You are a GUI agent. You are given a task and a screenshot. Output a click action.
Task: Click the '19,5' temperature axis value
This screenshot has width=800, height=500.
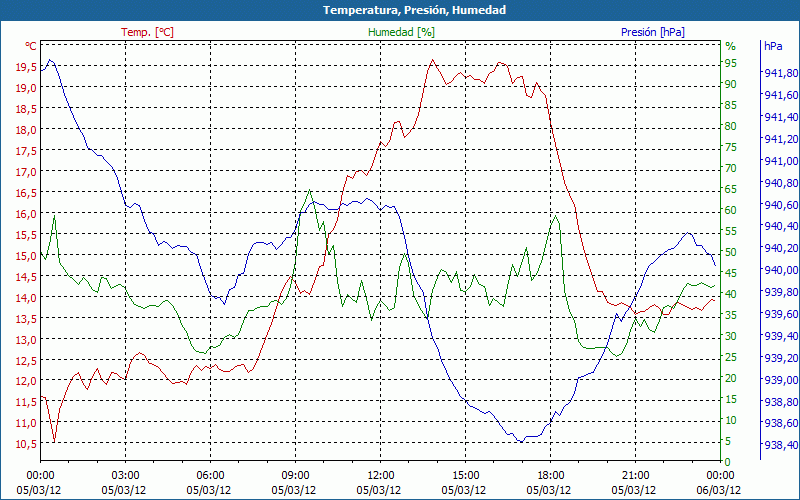pyautogui.click(x=28, y=67)
